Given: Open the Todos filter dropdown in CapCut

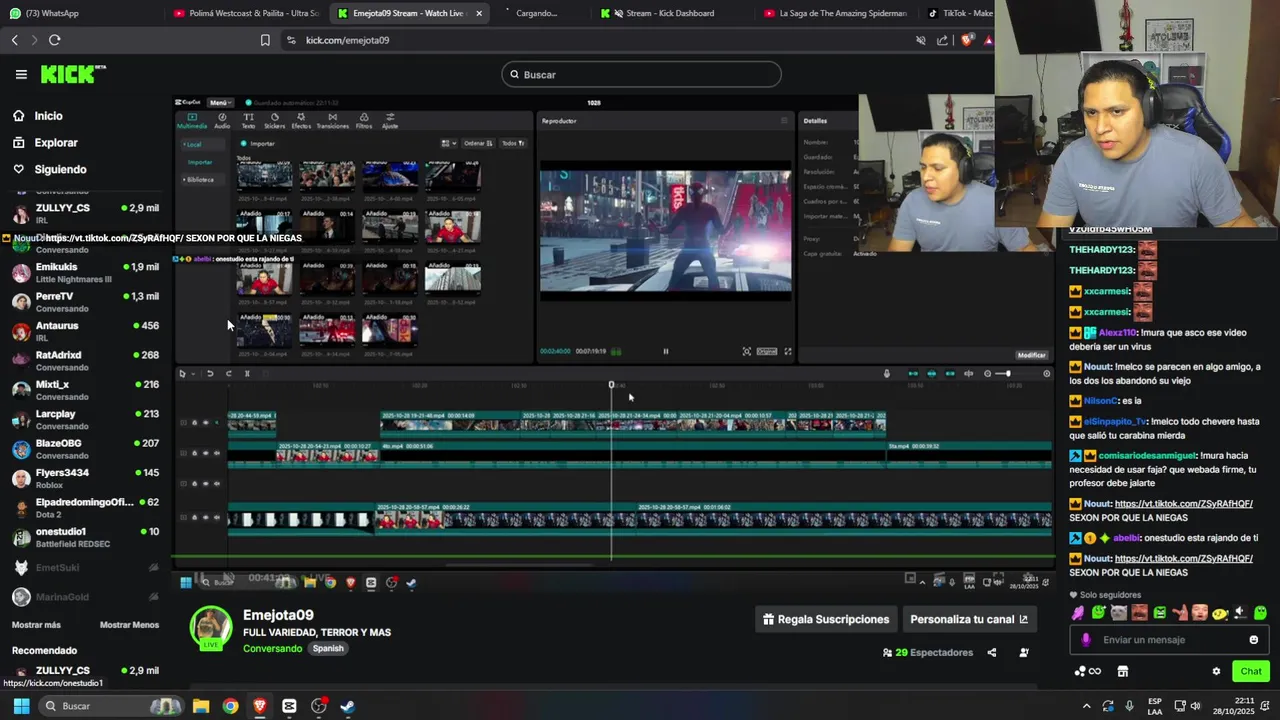Looking at the screenshot, I should coord(513,143).
